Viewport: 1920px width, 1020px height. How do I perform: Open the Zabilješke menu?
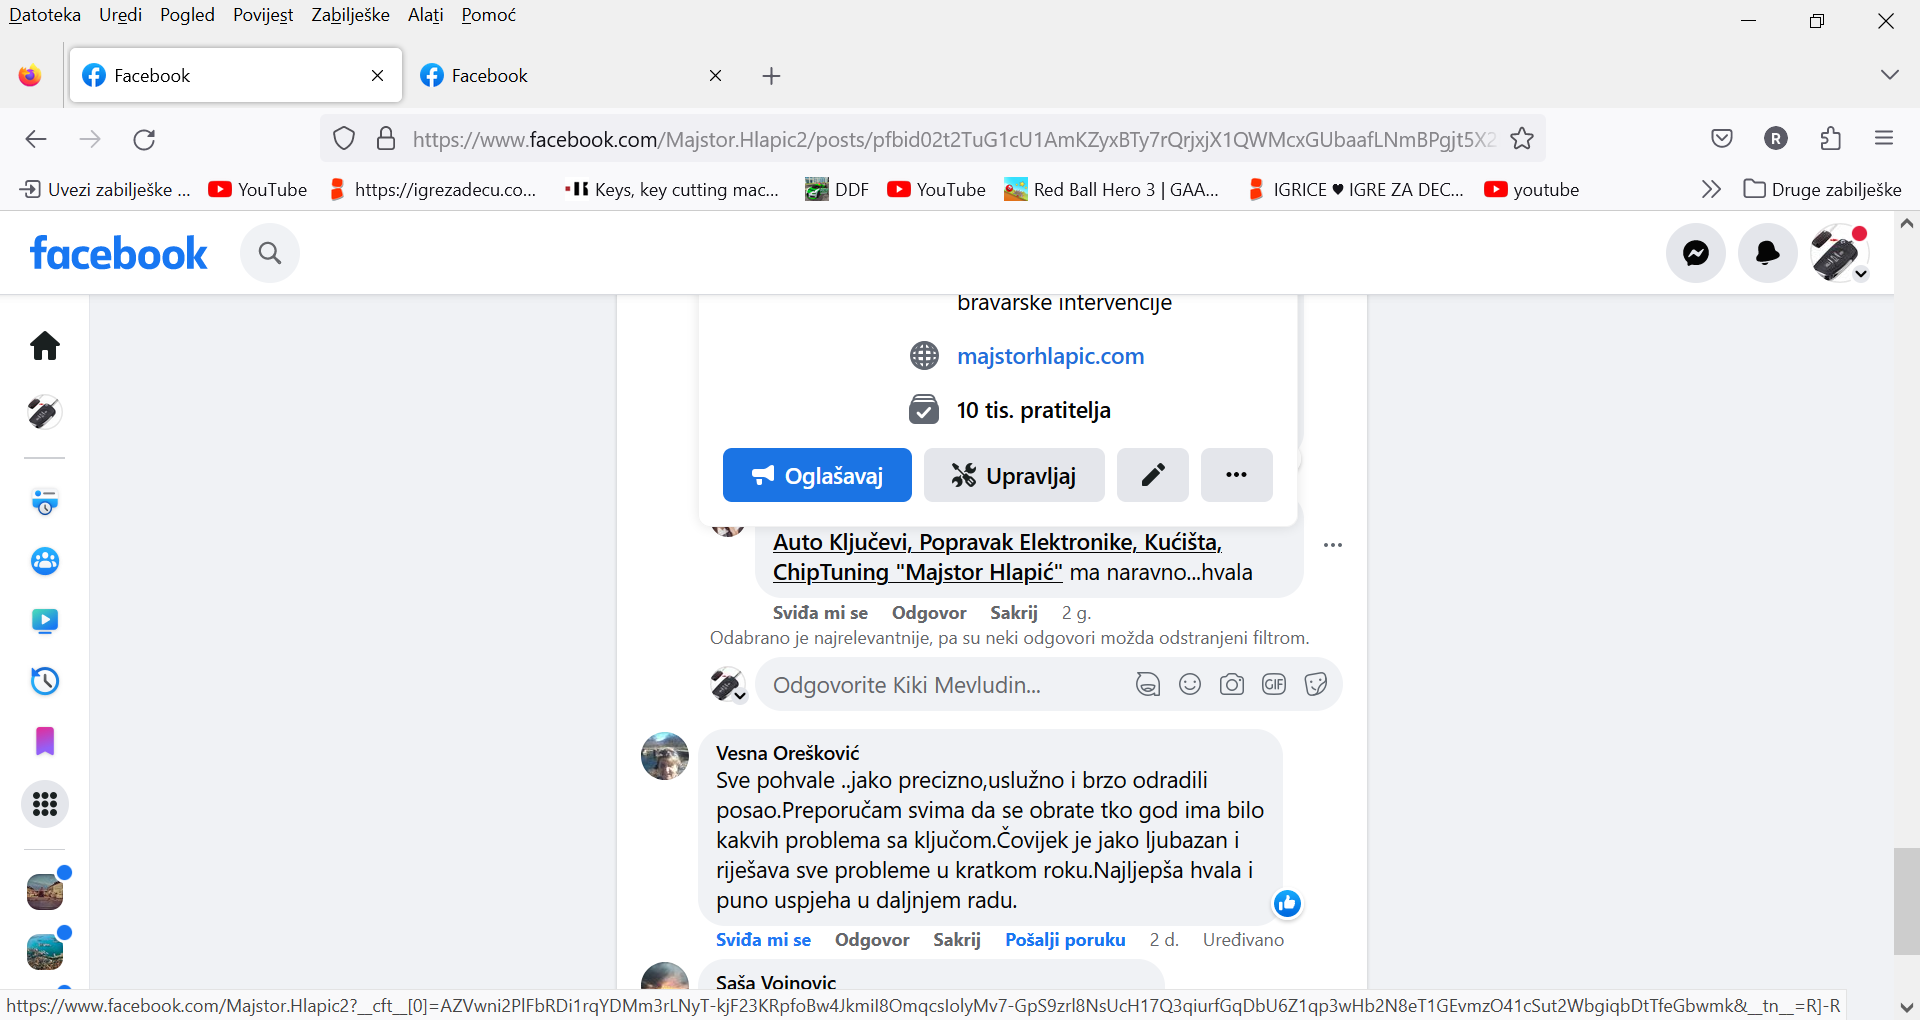point(350,15)
